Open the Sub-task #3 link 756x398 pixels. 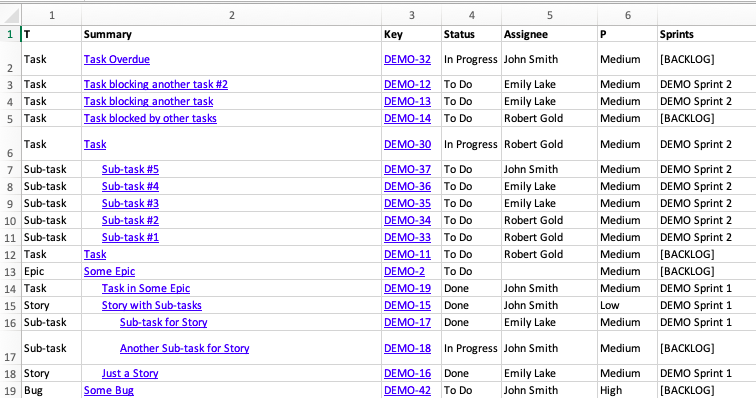click(130, 203)
